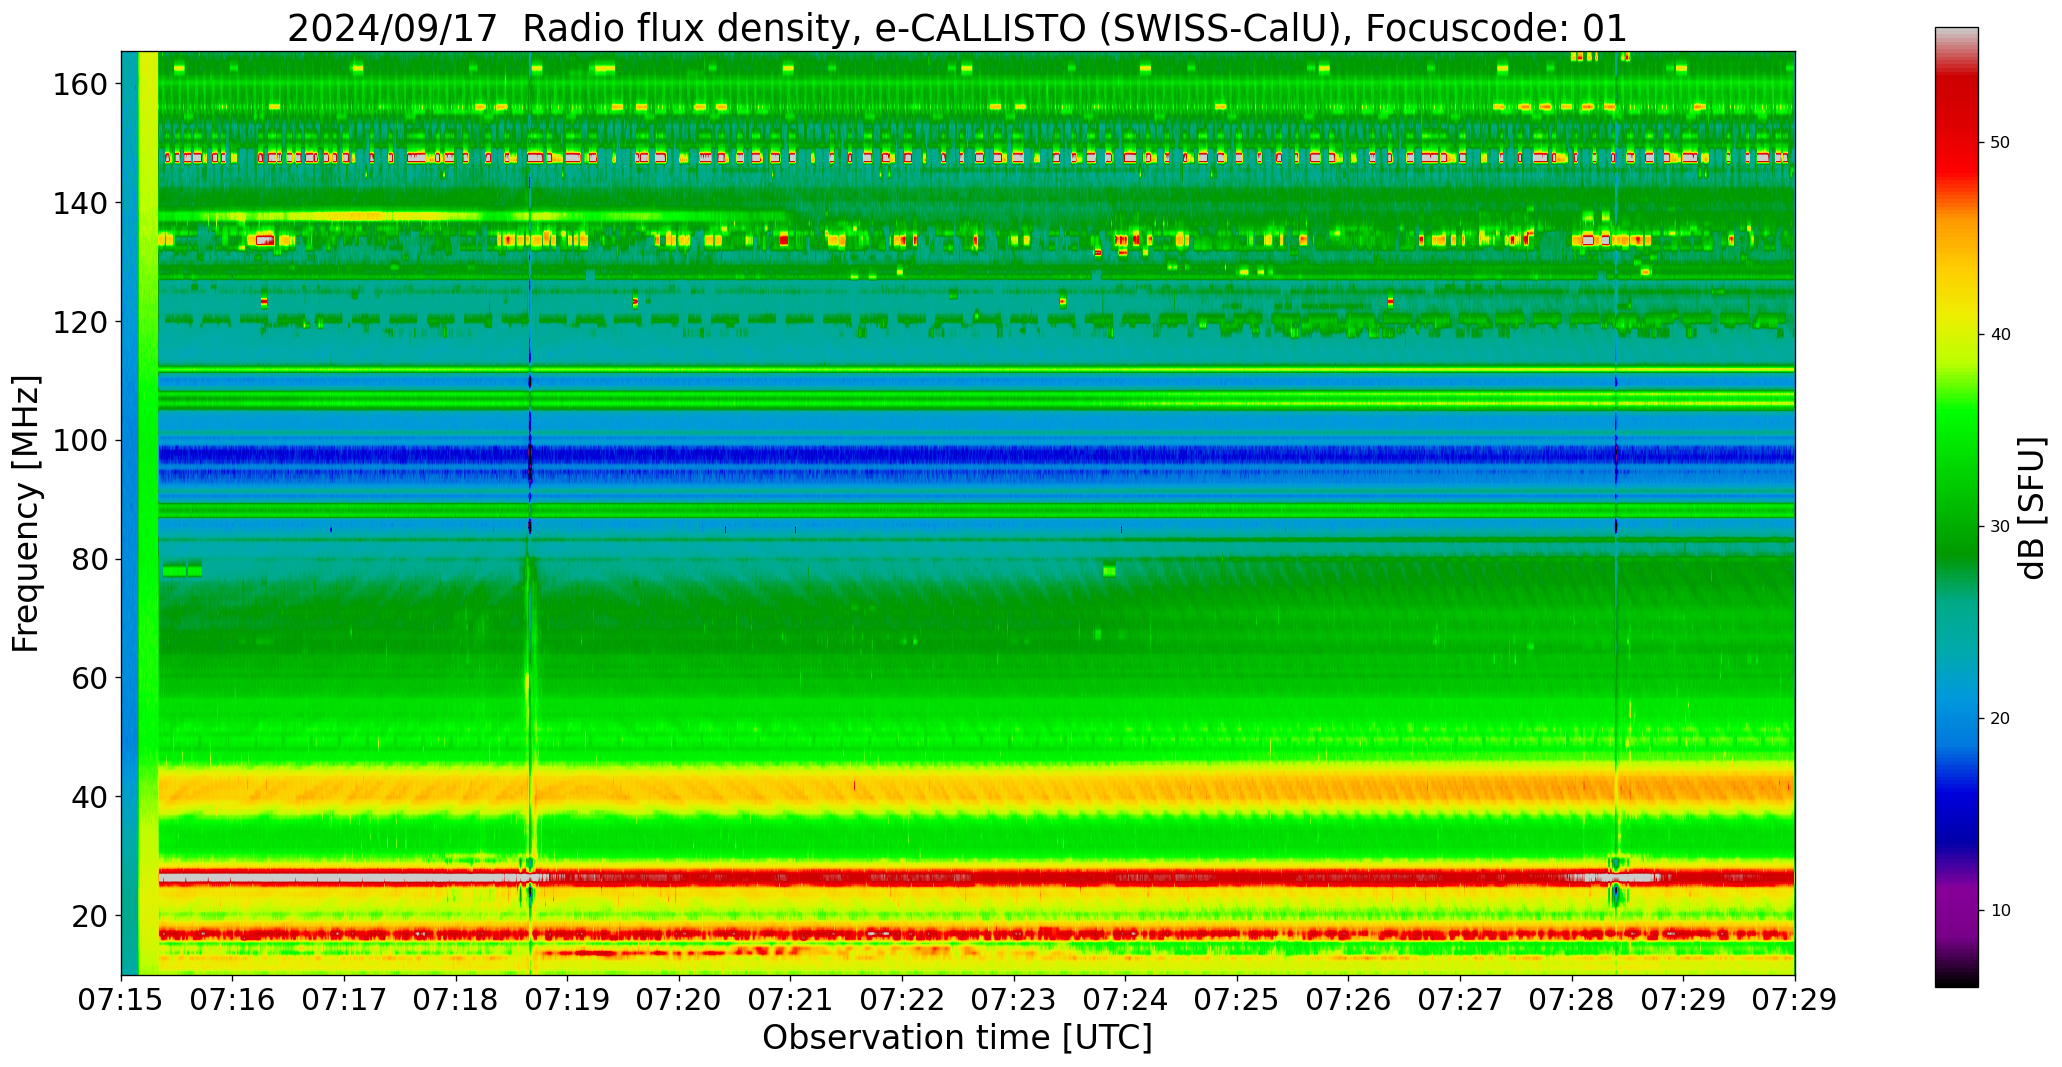The image size is (2062, 1067).
Task: Click the white-red band near 26 MHz
Action: 976,877
